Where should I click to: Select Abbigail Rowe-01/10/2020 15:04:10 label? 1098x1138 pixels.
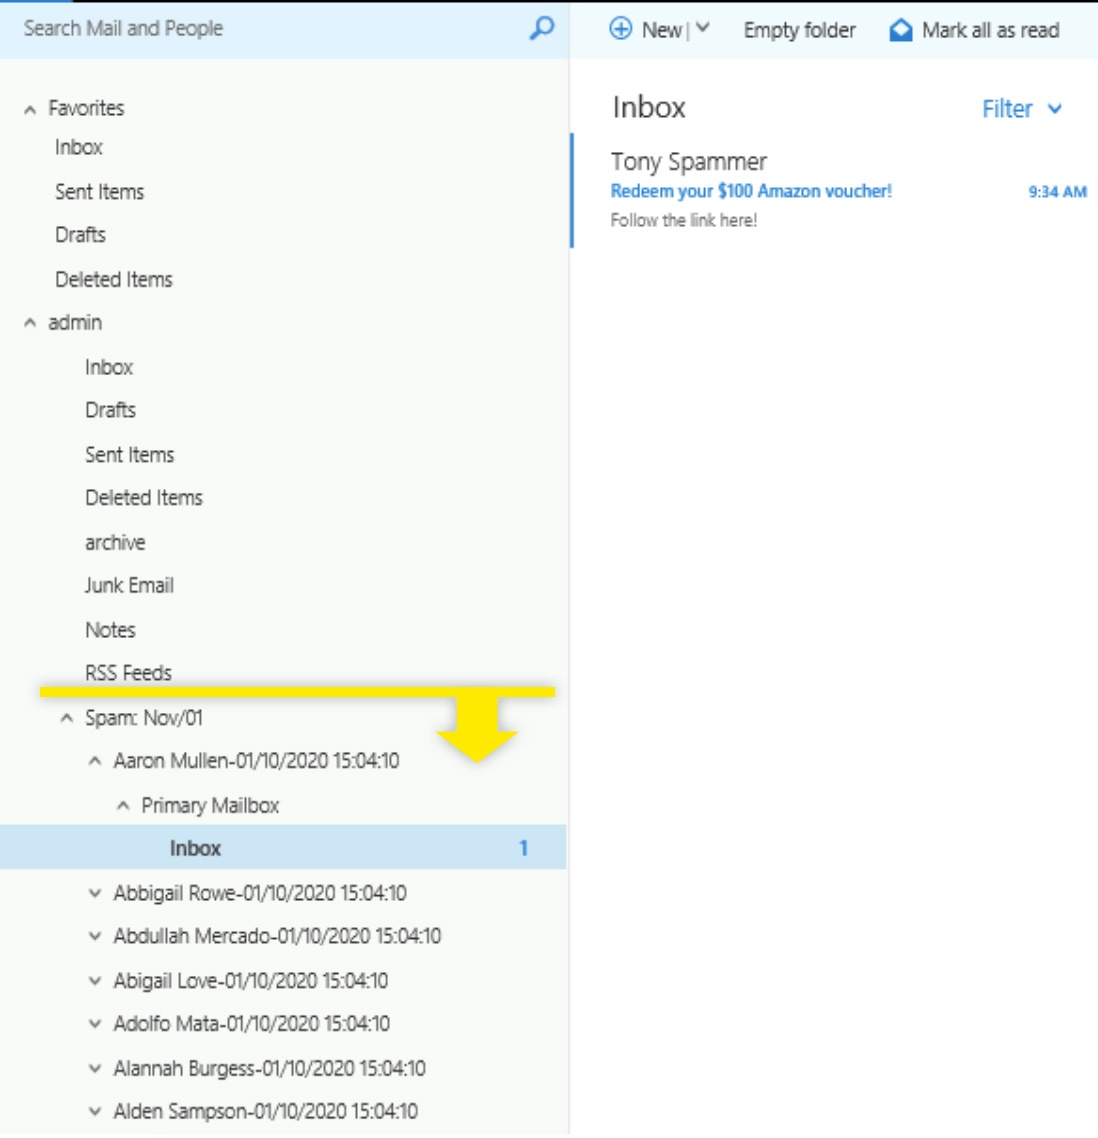pyautogui.click(x=260, y=893)
